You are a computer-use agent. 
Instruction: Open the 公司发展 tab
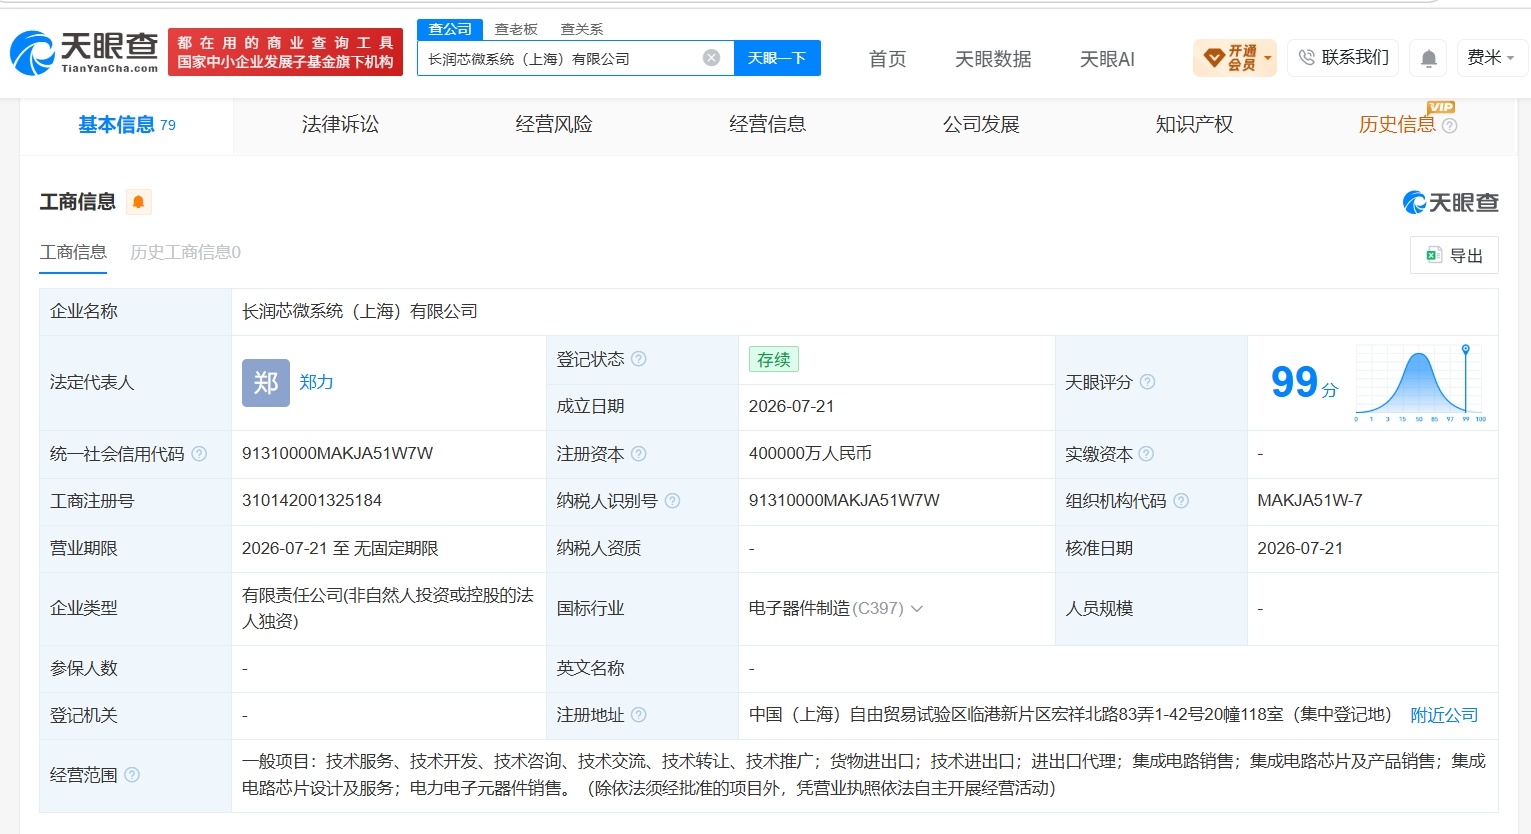(x=981, y=125)
